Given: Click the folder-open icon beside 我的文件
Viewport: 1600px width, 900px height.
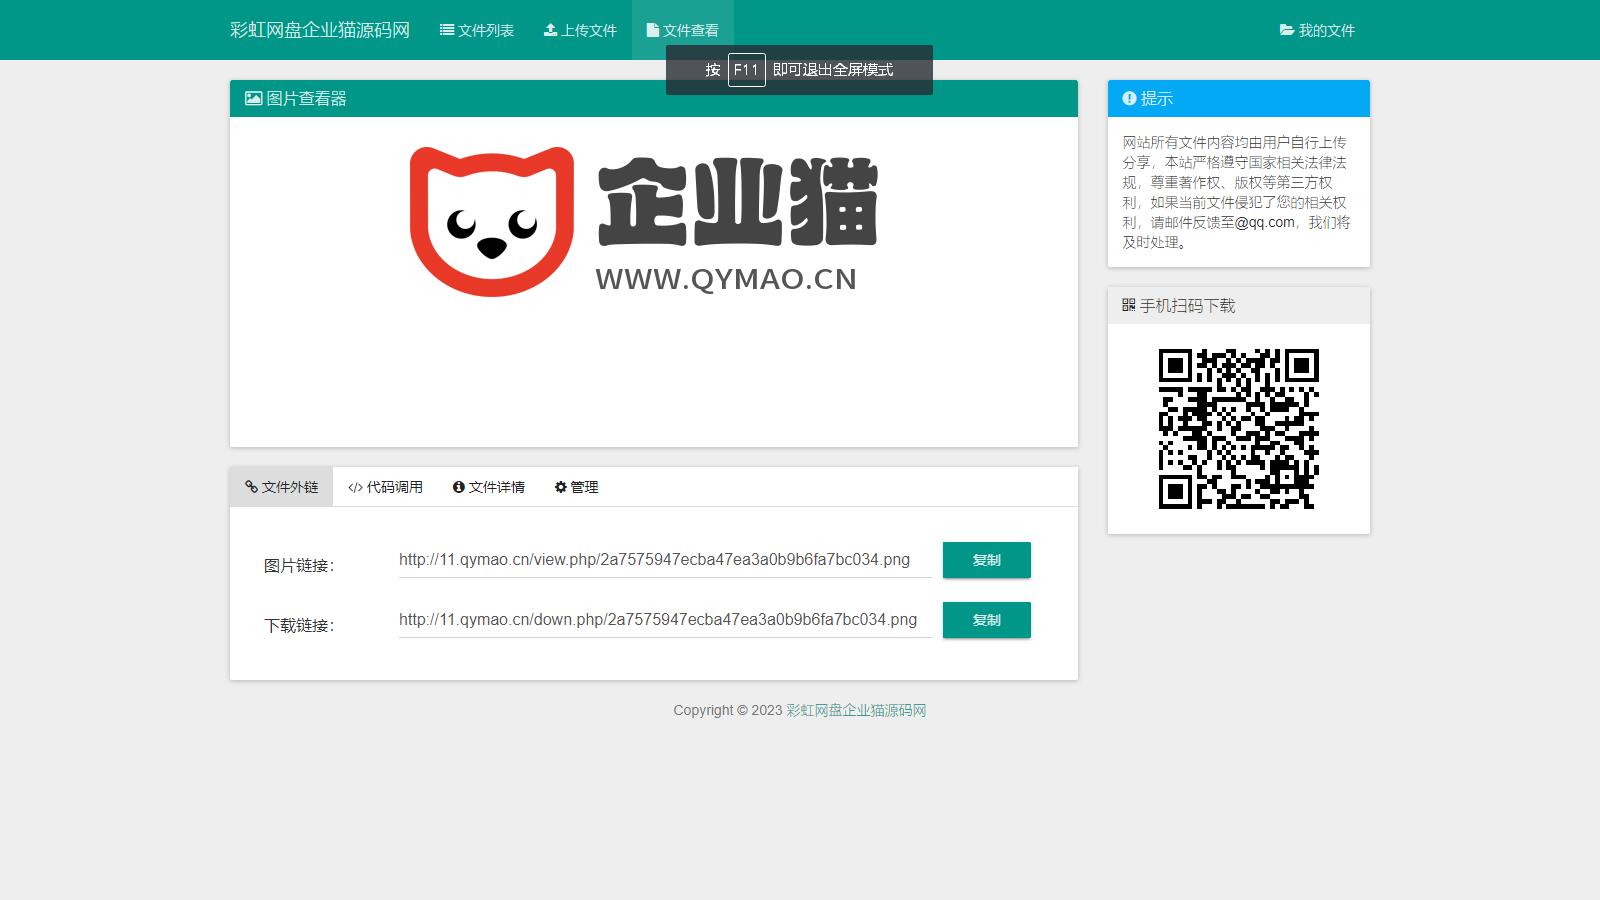Looking at the screenshot, I should (x=1287, y=30).
